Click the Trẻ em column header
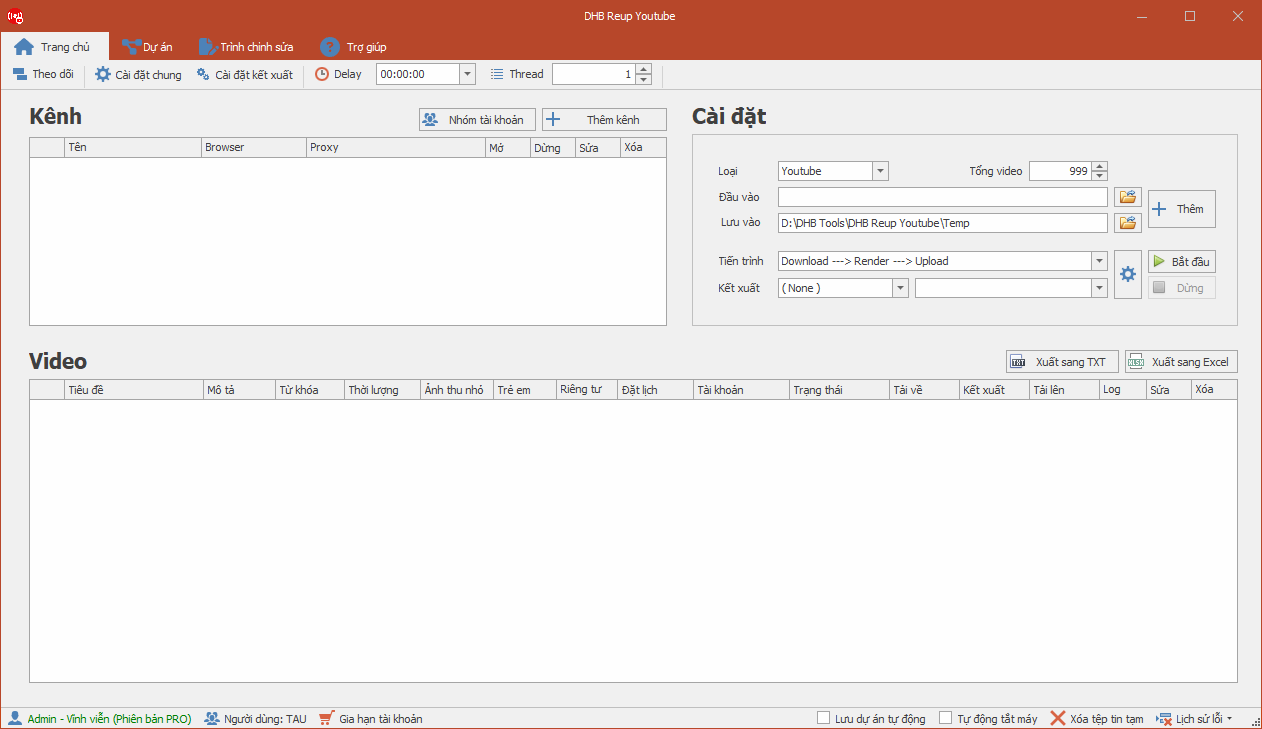Image resolution: width=1262 pixels, height=729 pixels. click(x=525, y=390)
